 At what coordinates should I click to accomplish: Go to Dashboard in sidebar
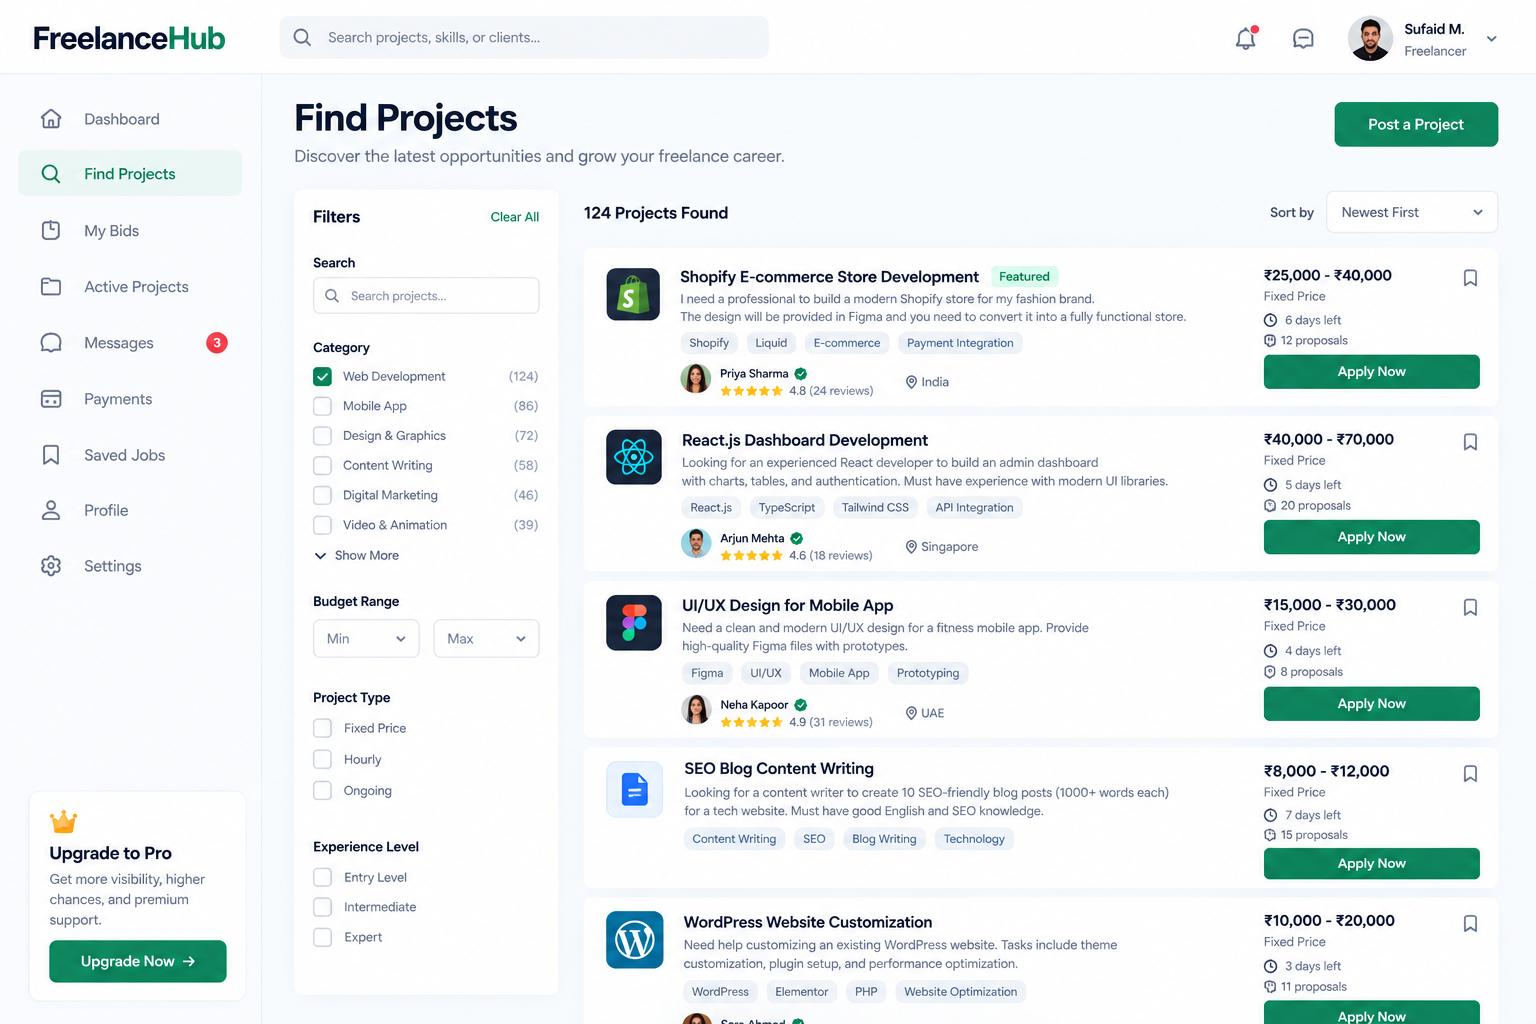coord(130,119)
